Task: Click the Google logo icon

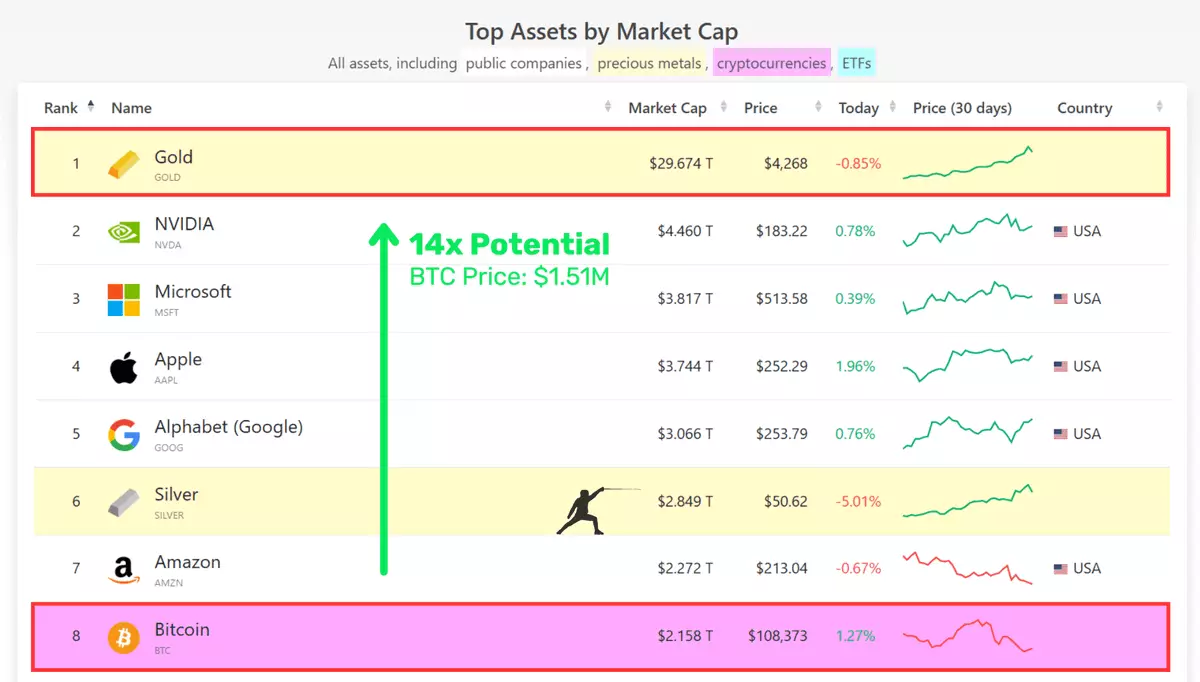Action: 124,434
